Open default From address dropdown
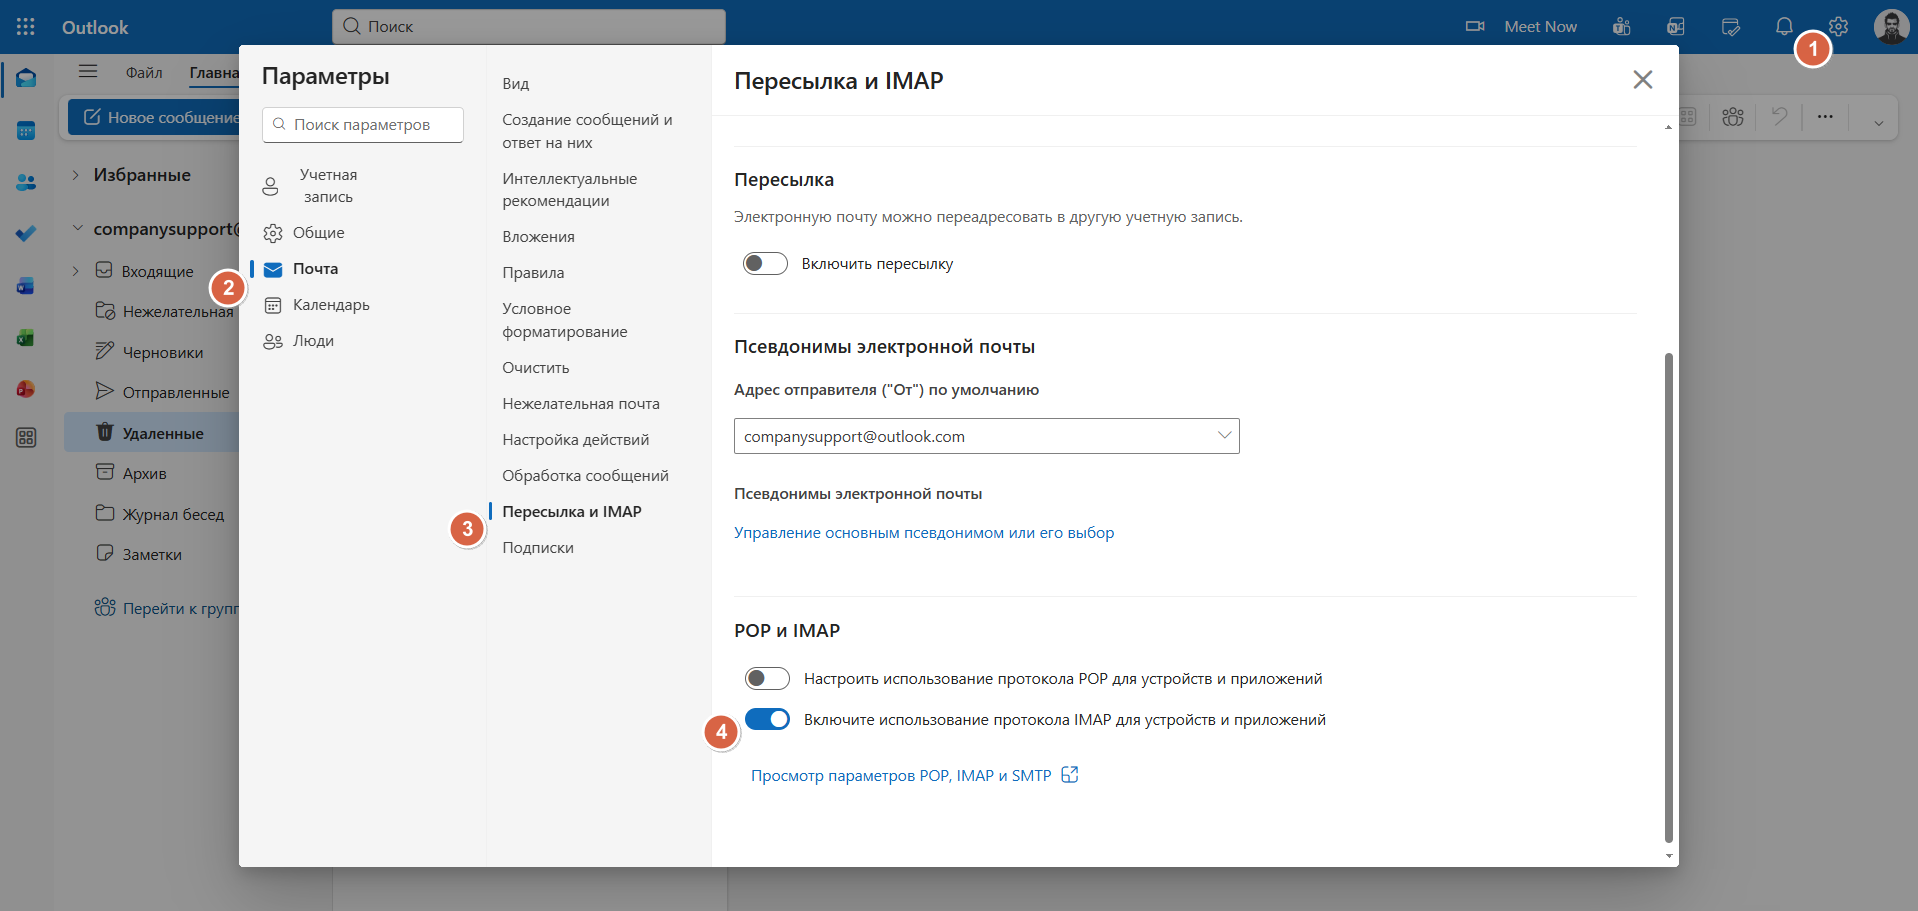Viewport: 1918px width, 911px height. point(986,436)
